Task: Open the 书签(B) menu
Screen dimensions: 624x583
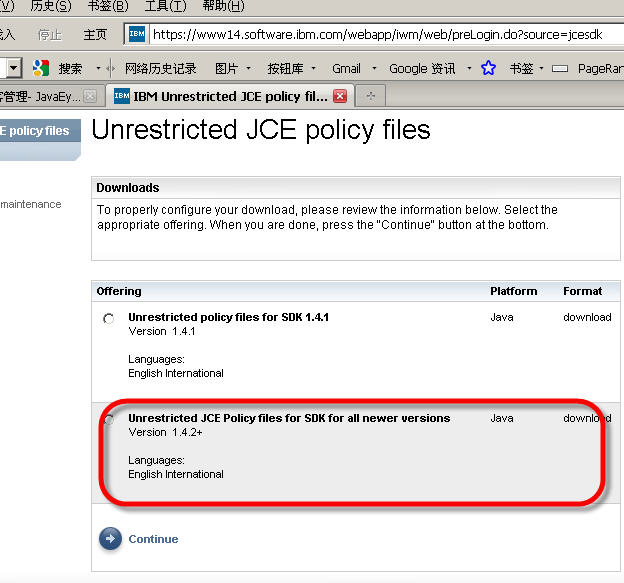Action: tap(107, 6)
